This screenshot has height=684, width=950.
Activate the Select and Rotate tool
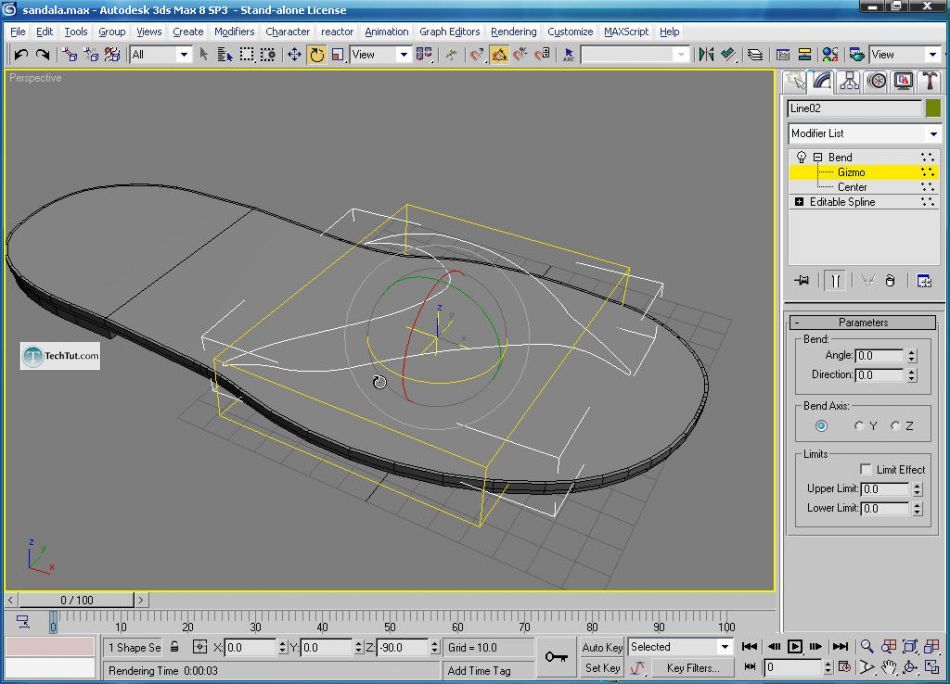click(317, 55)
